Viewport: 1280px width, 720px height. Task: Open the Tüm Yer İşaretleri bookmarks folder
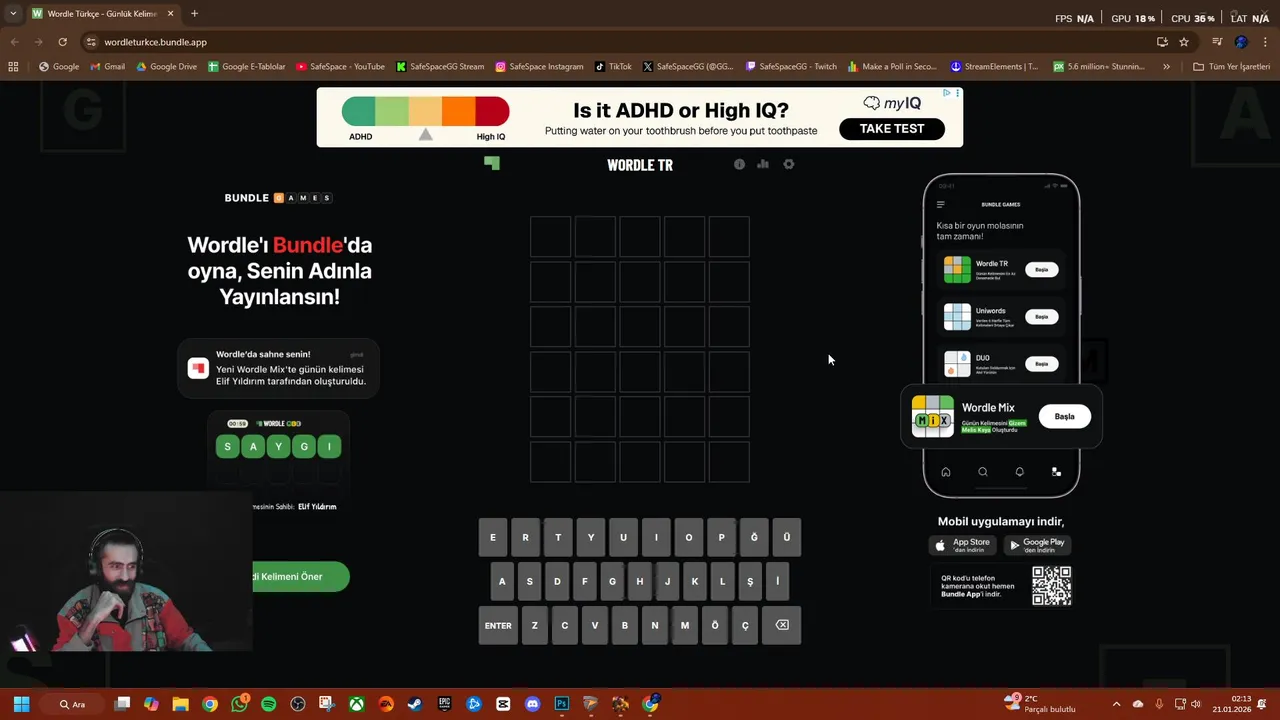point(1231,66)
